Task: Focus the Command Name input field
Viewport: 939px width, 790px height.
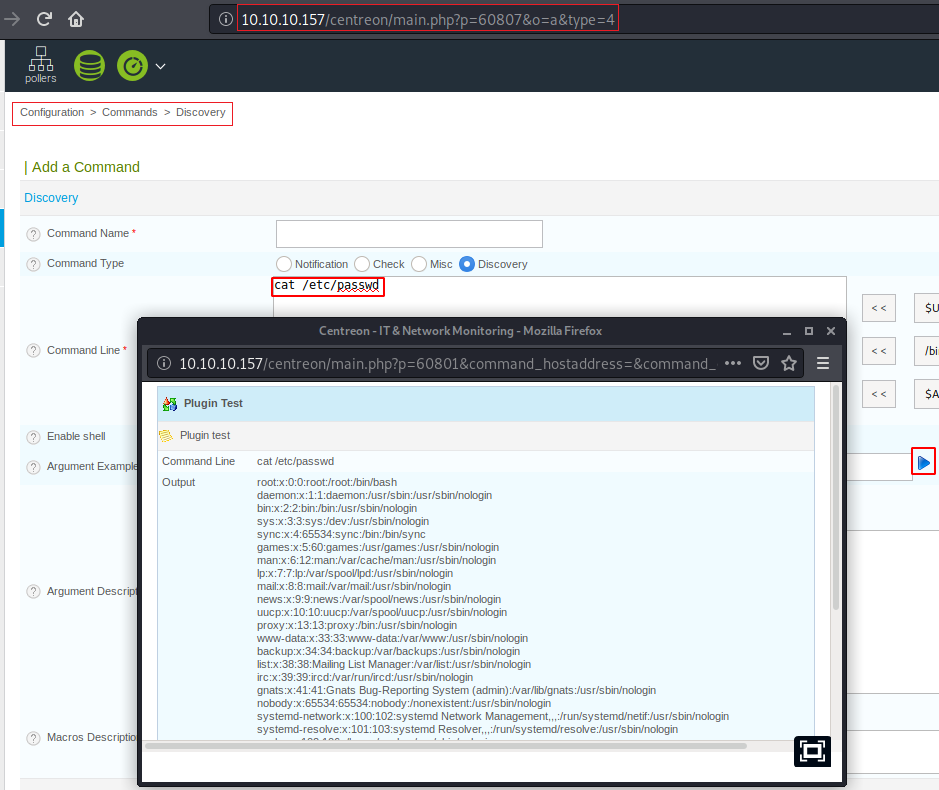Action: pyautogui.click(x=409, y=234)
